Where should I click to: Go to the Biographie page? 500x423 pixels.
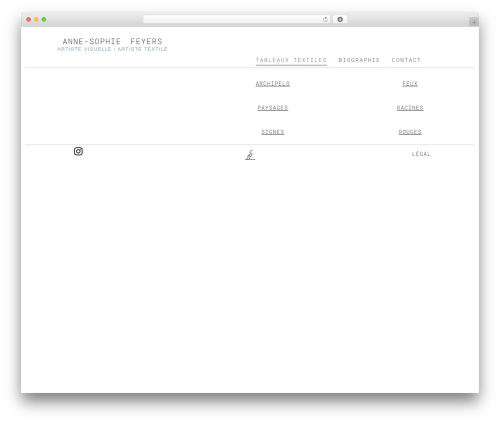[x=359, y=60]
